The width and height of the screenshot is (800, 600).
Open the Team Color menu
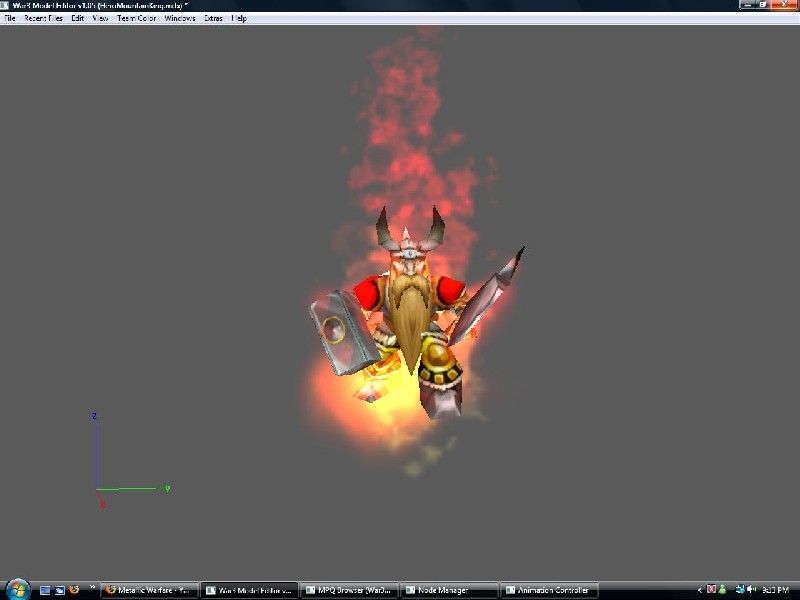click(x=137, y=18)
